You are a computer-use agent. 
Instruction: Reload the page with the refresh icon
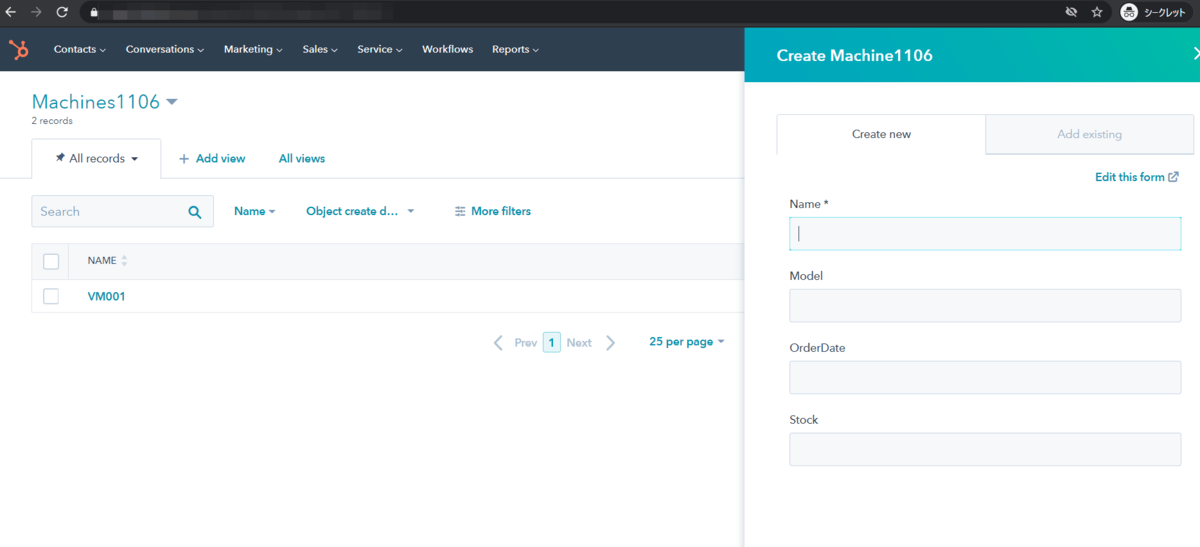(62, 12)
